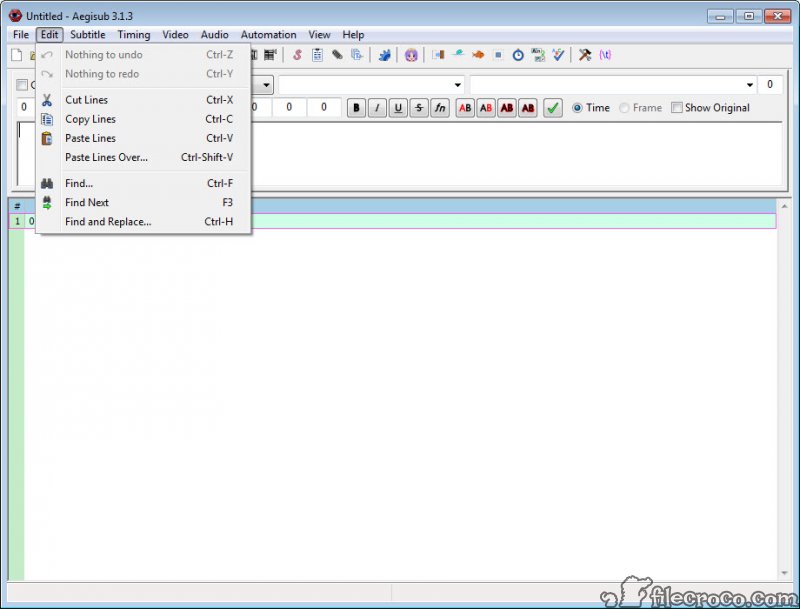Open the Attachments list
Image resolution: width=800 pixels, height=609 pixels.
click(x=337, y=55)
